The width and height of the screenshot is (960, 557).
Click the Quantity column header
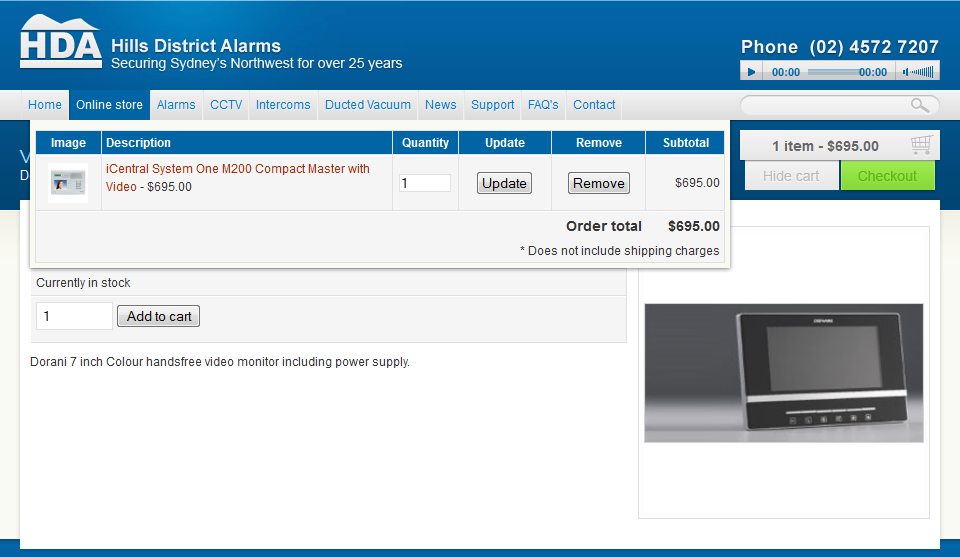tap(426, 143)
